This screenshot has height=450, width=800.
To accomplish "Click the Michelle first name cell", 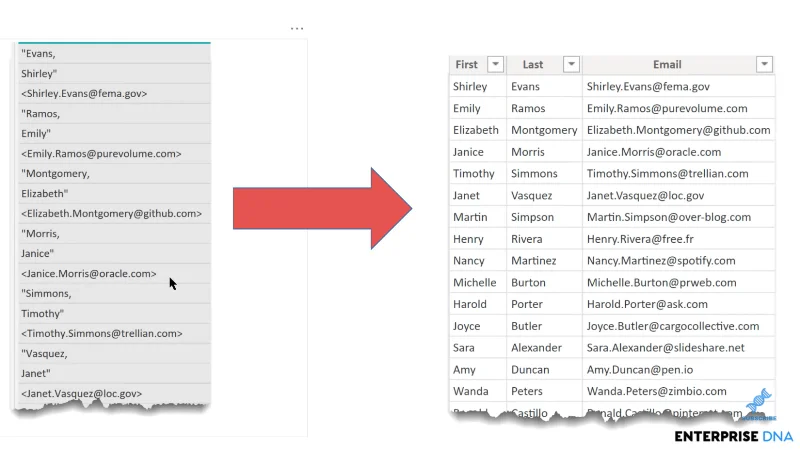I will click(478, 283).
